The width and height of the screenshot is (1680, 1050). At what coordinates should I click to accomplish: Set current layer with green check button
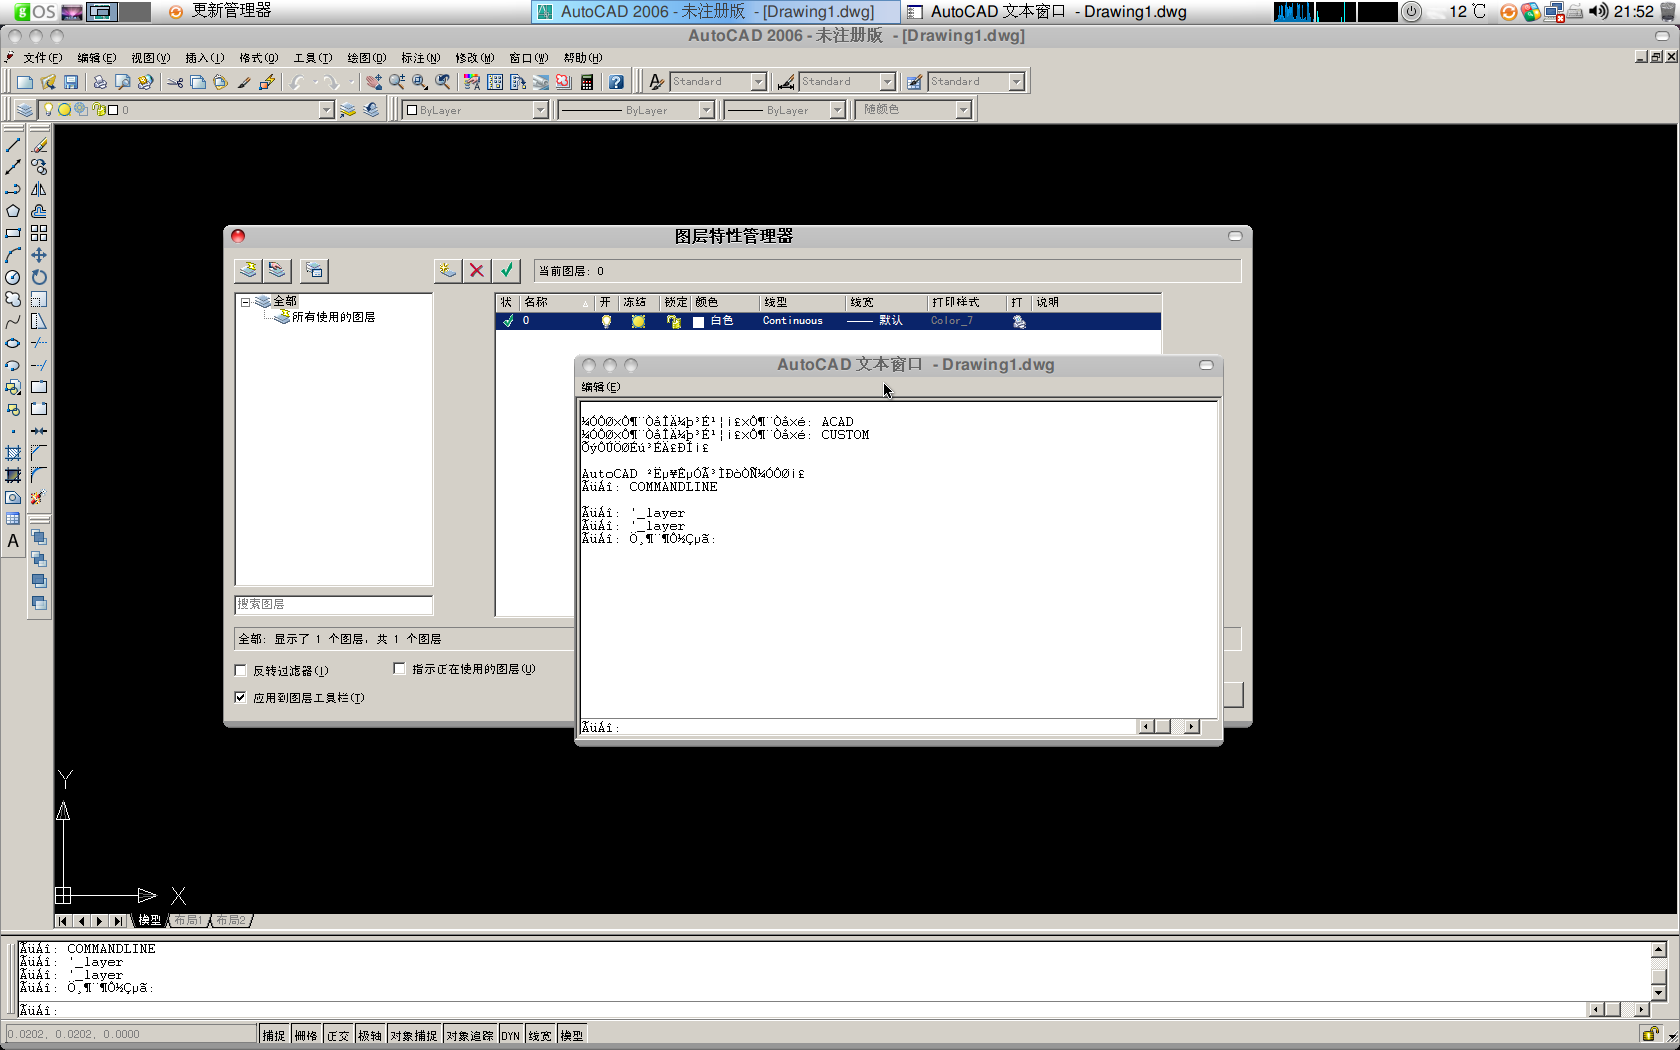coord(506,270)
